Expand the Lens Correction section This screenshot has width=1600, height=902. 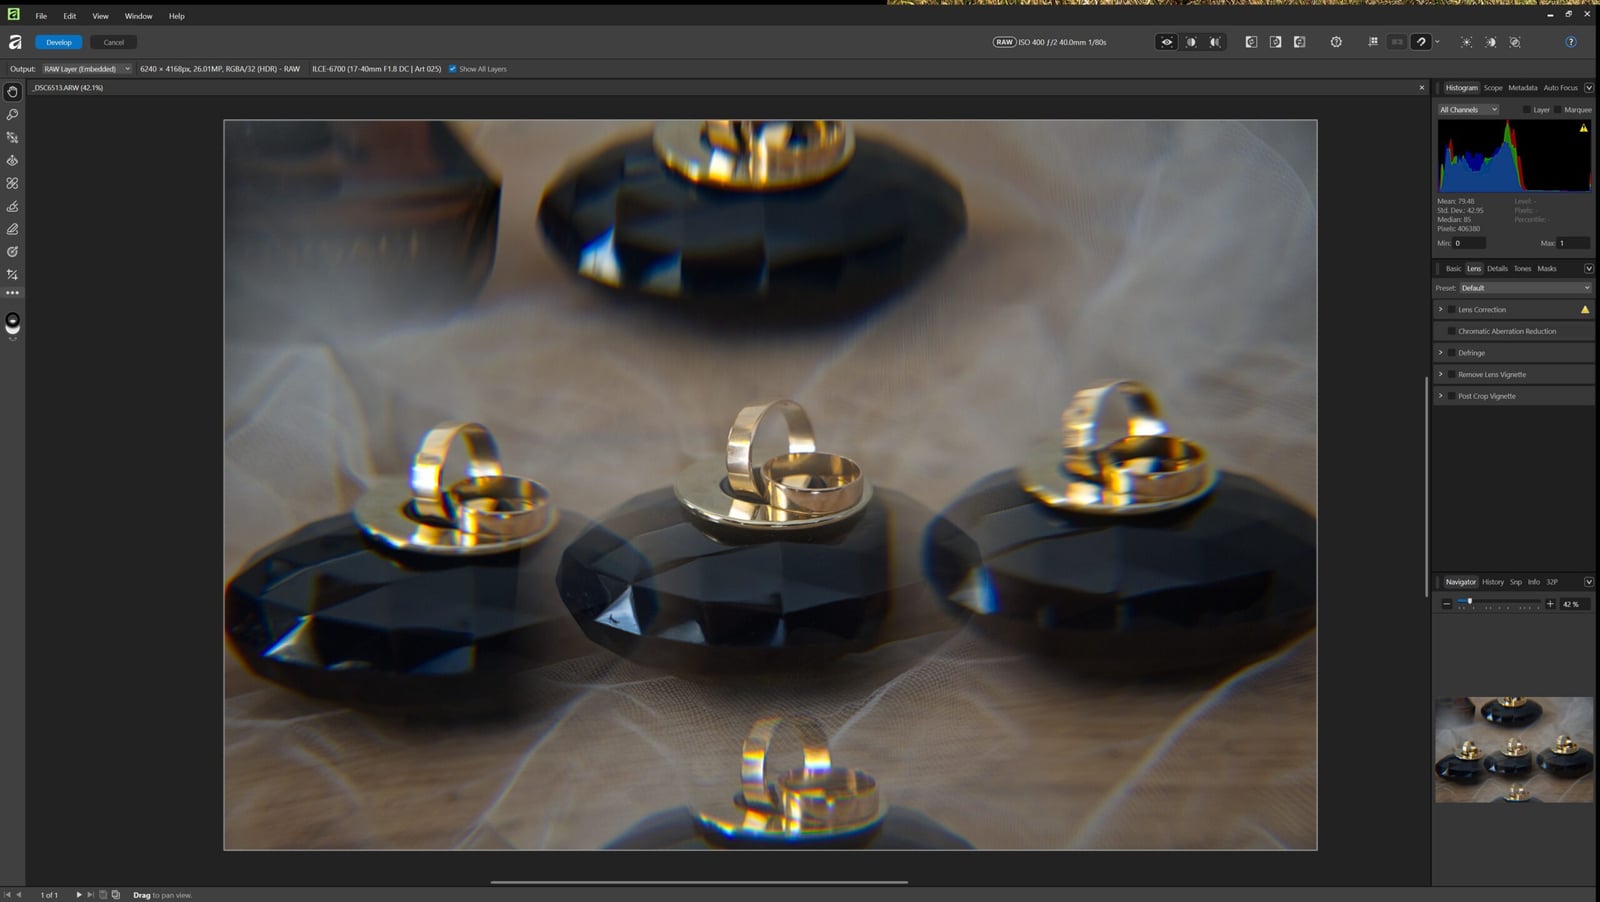(1441, 310)
